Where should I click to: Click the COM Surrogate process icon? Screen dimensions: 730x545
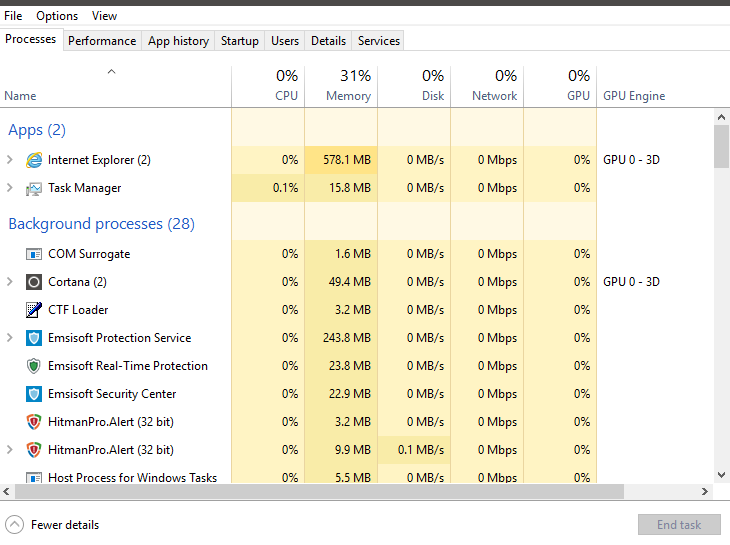click(x=34, y=254)
